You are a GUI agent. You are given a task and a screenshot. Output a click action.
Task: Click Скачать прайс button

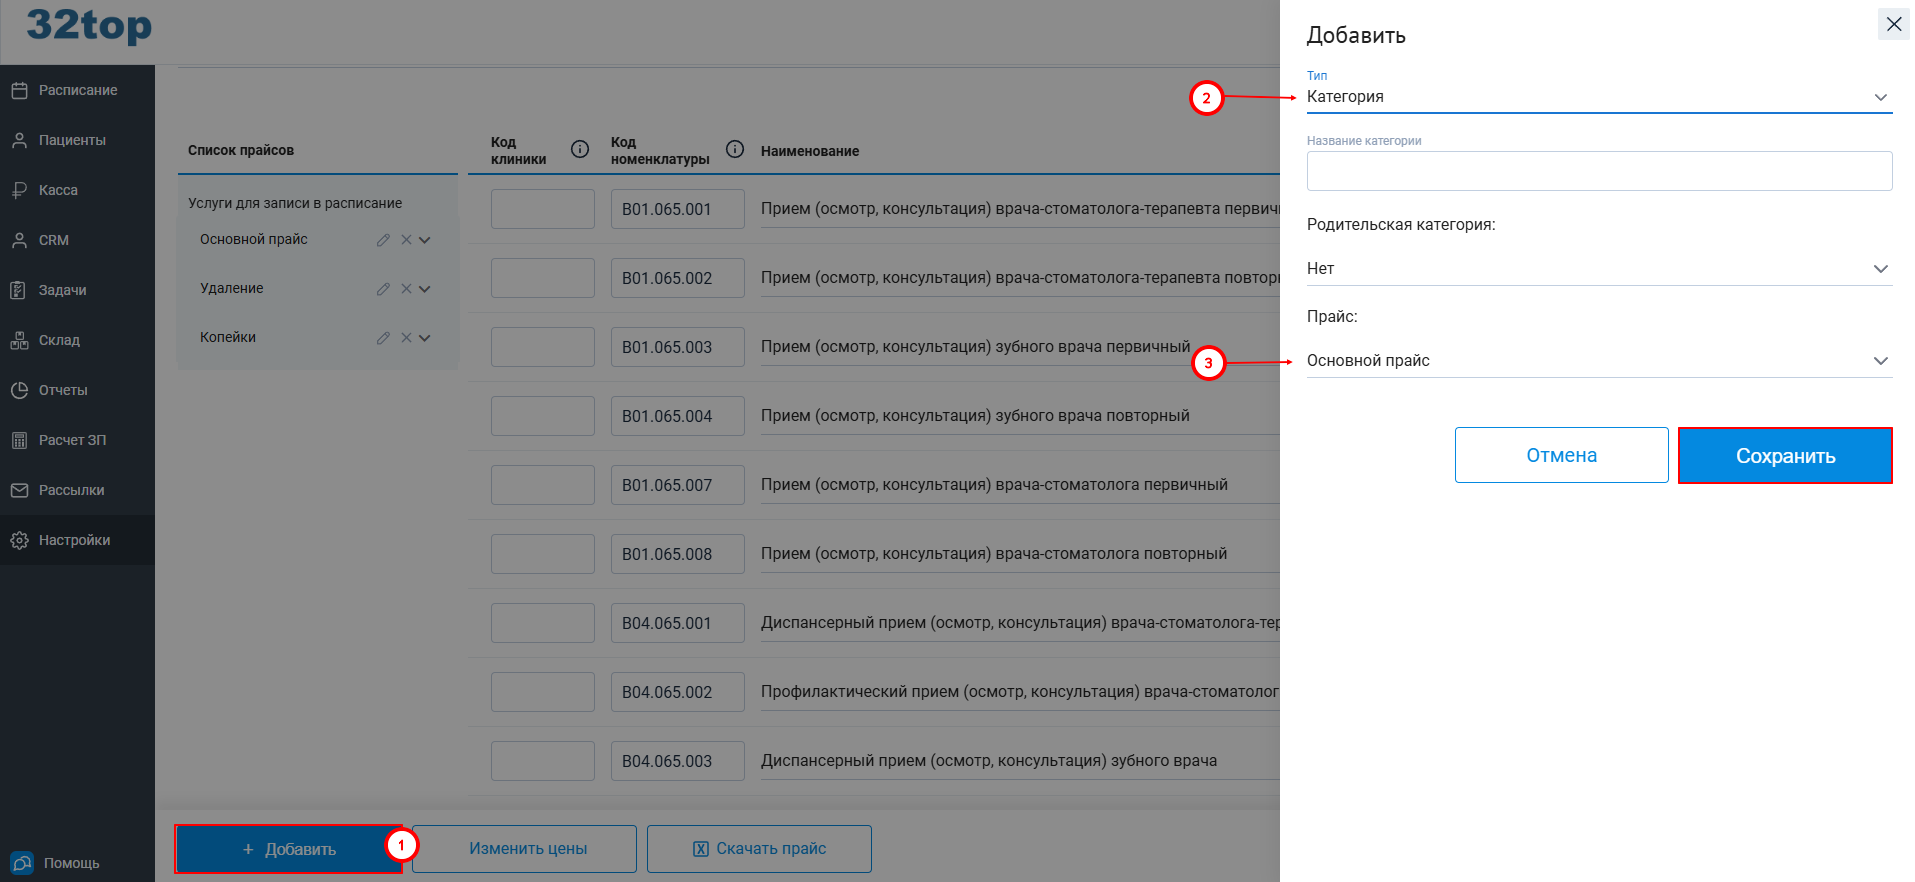pos(759,849)
